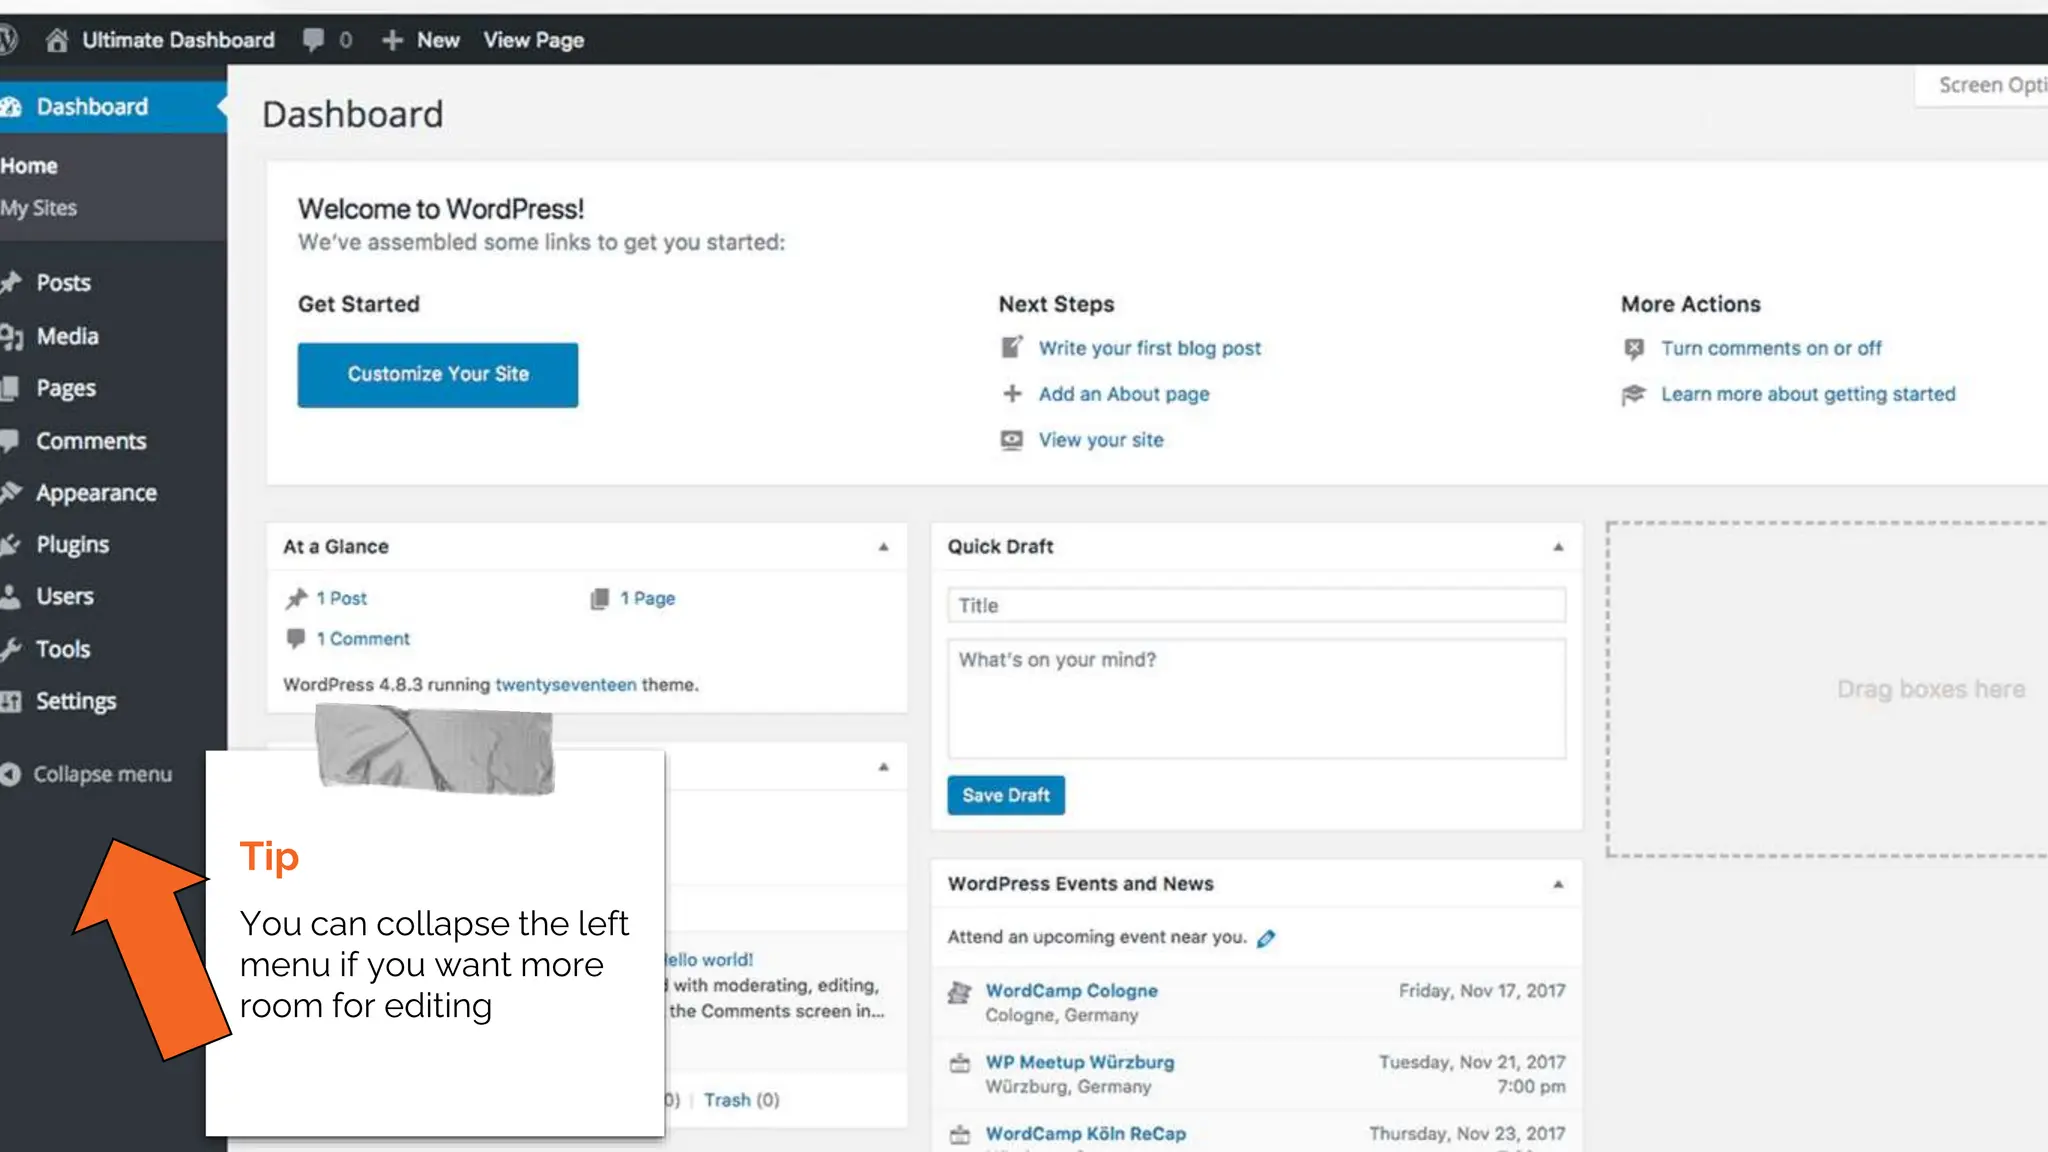Image resolution: width=2048 pixels, height=1152 pixels.
Task: Click the pushpin icon next to 1 Post
Action: point(296,598)
